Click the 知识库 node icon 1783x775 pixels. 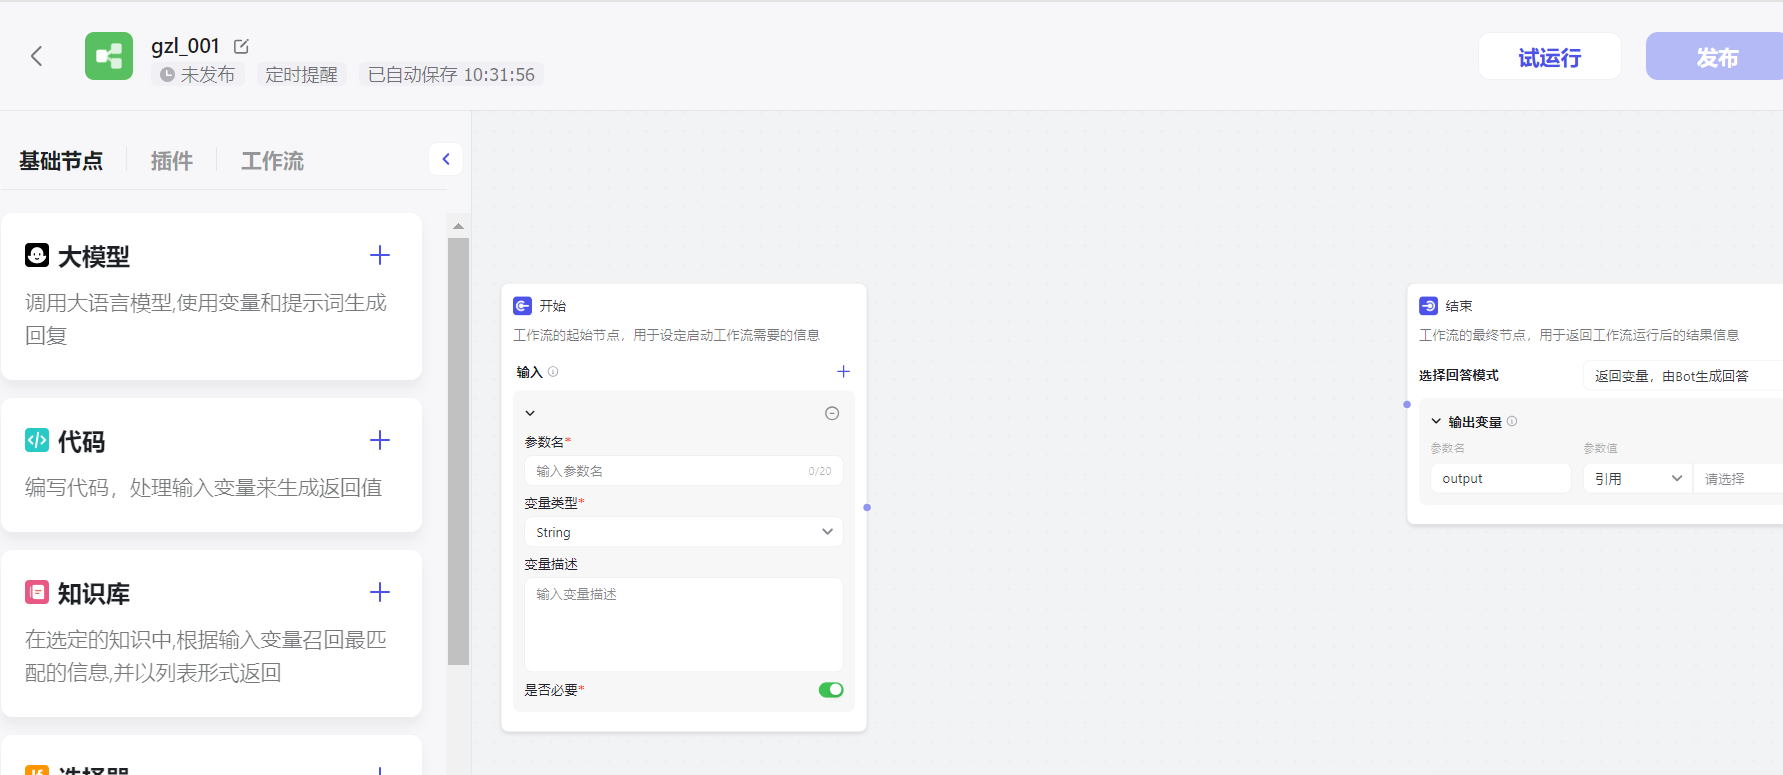(x=37, y=592)
